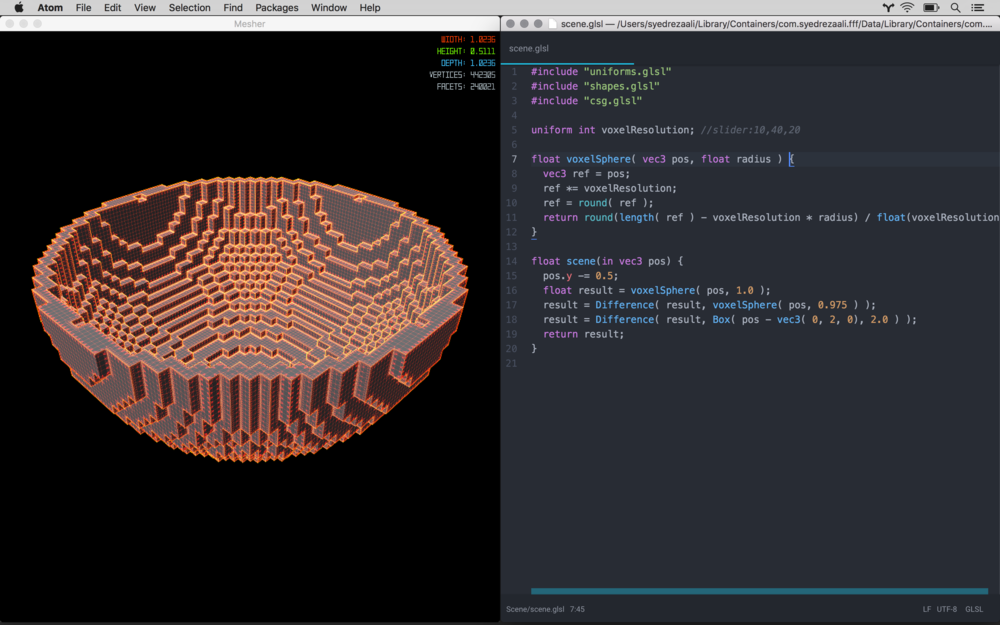
Task: Click the 7:45 cursor position indicator
Action: 577,609
